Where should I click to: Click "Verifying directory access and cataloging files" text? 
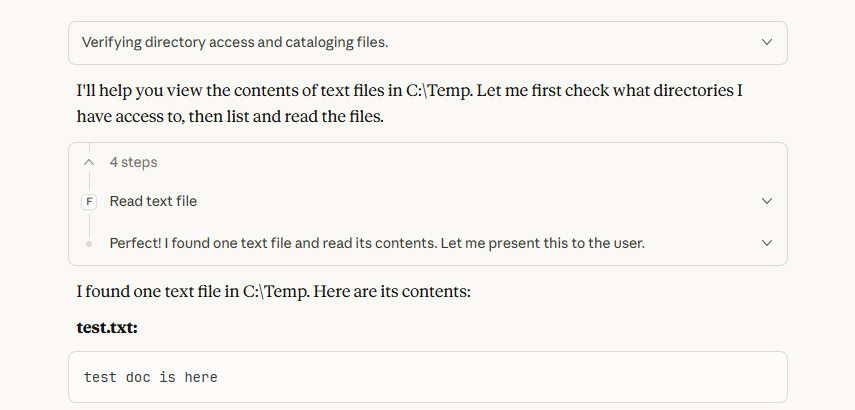coord(234,42)
